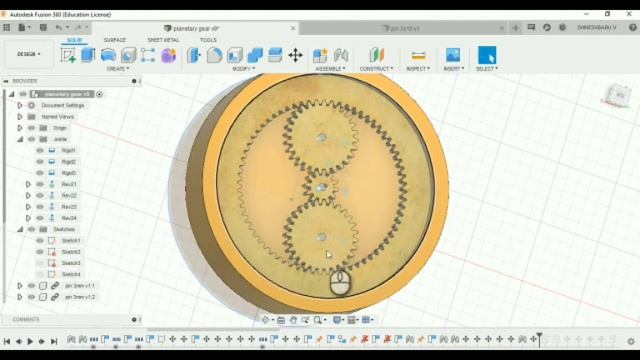Open the SELECT menu
This screenshot has width=640, height=360.
[487, 69]
